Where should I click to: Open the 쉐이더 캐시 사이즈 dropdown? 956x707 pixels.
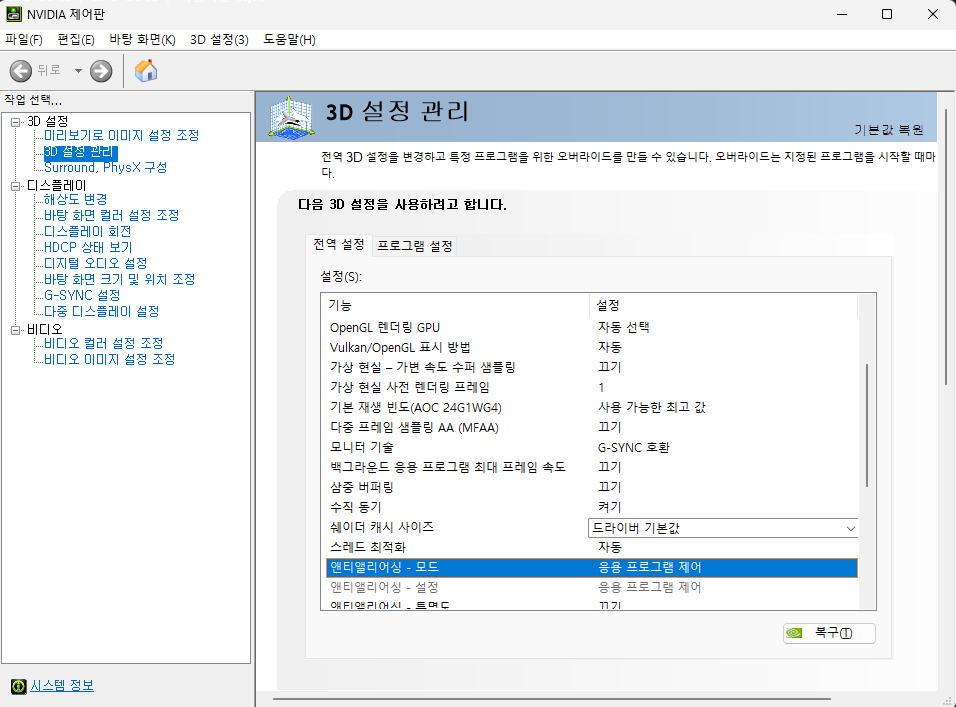(x=723, y=528)
